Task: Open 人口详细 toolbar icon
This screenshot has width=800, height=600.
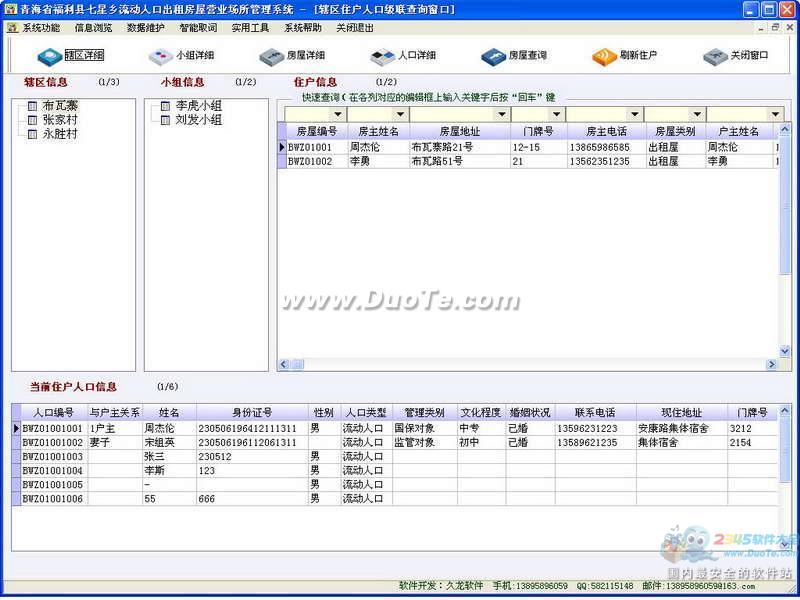Action: pos(383,56)
